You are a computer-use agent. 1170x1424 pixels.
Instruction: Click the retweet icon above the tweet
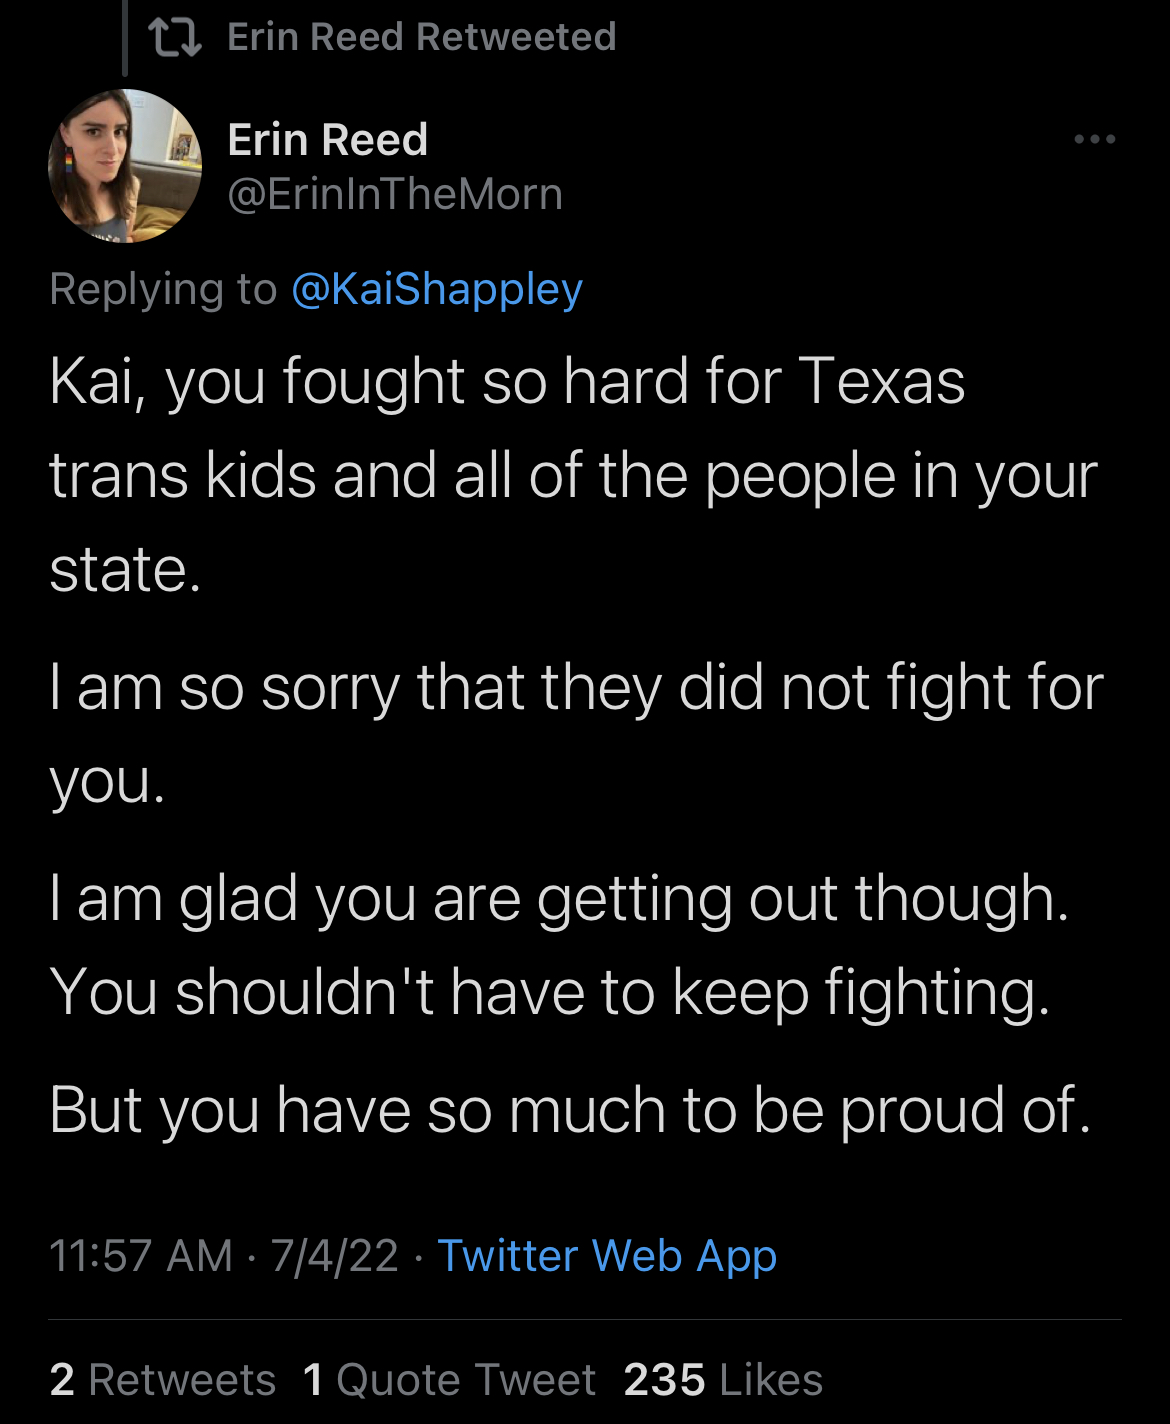tap(175, 38)
